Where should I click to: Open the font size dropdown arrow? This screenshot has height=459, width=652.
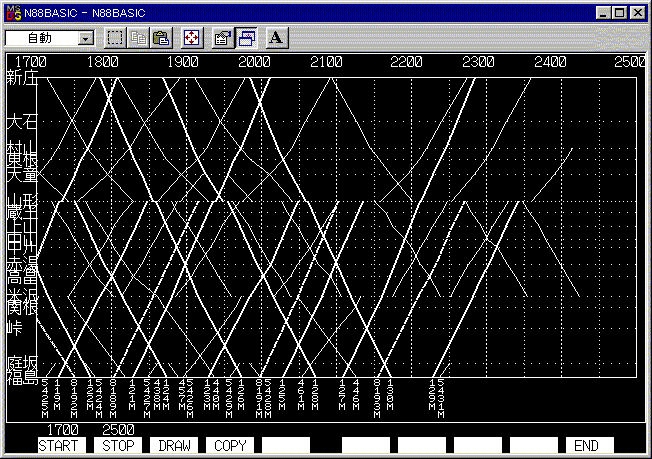coord(86,39)
